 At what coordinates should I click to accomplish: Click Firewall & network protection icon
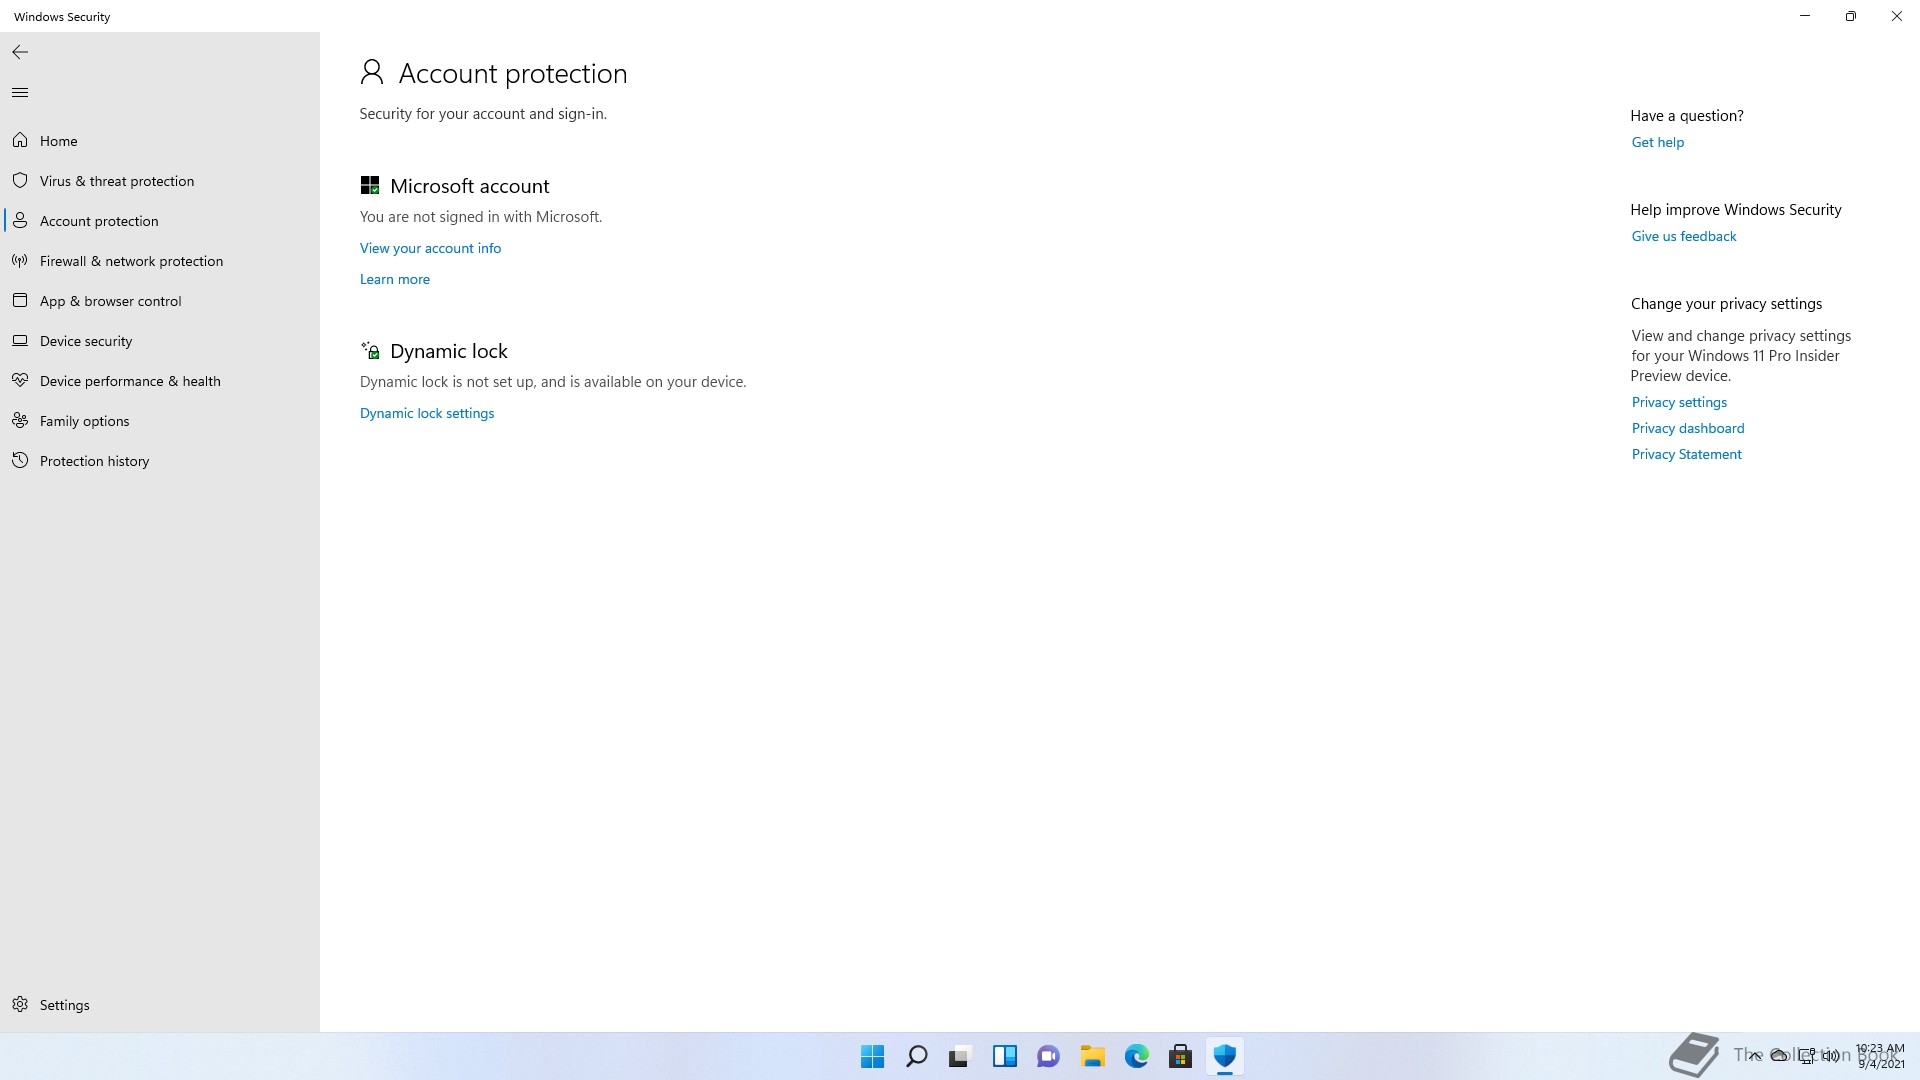pos(20,261)
